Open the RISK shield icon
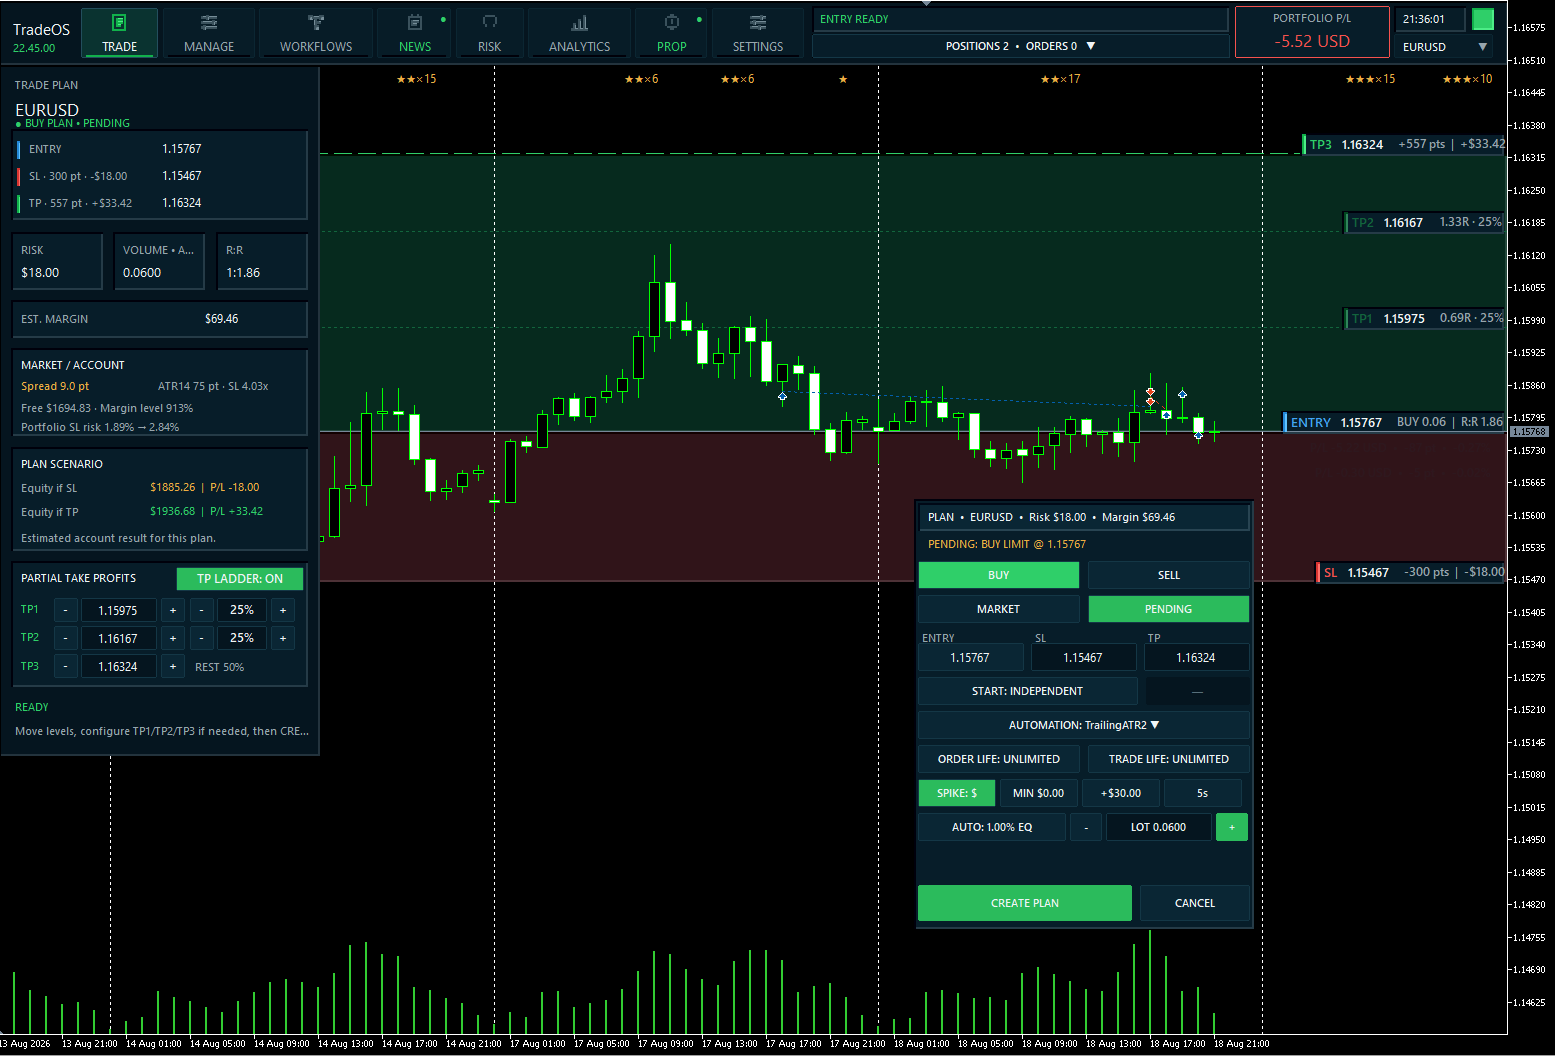The image size is (1555, 1056). coord(490,23)
